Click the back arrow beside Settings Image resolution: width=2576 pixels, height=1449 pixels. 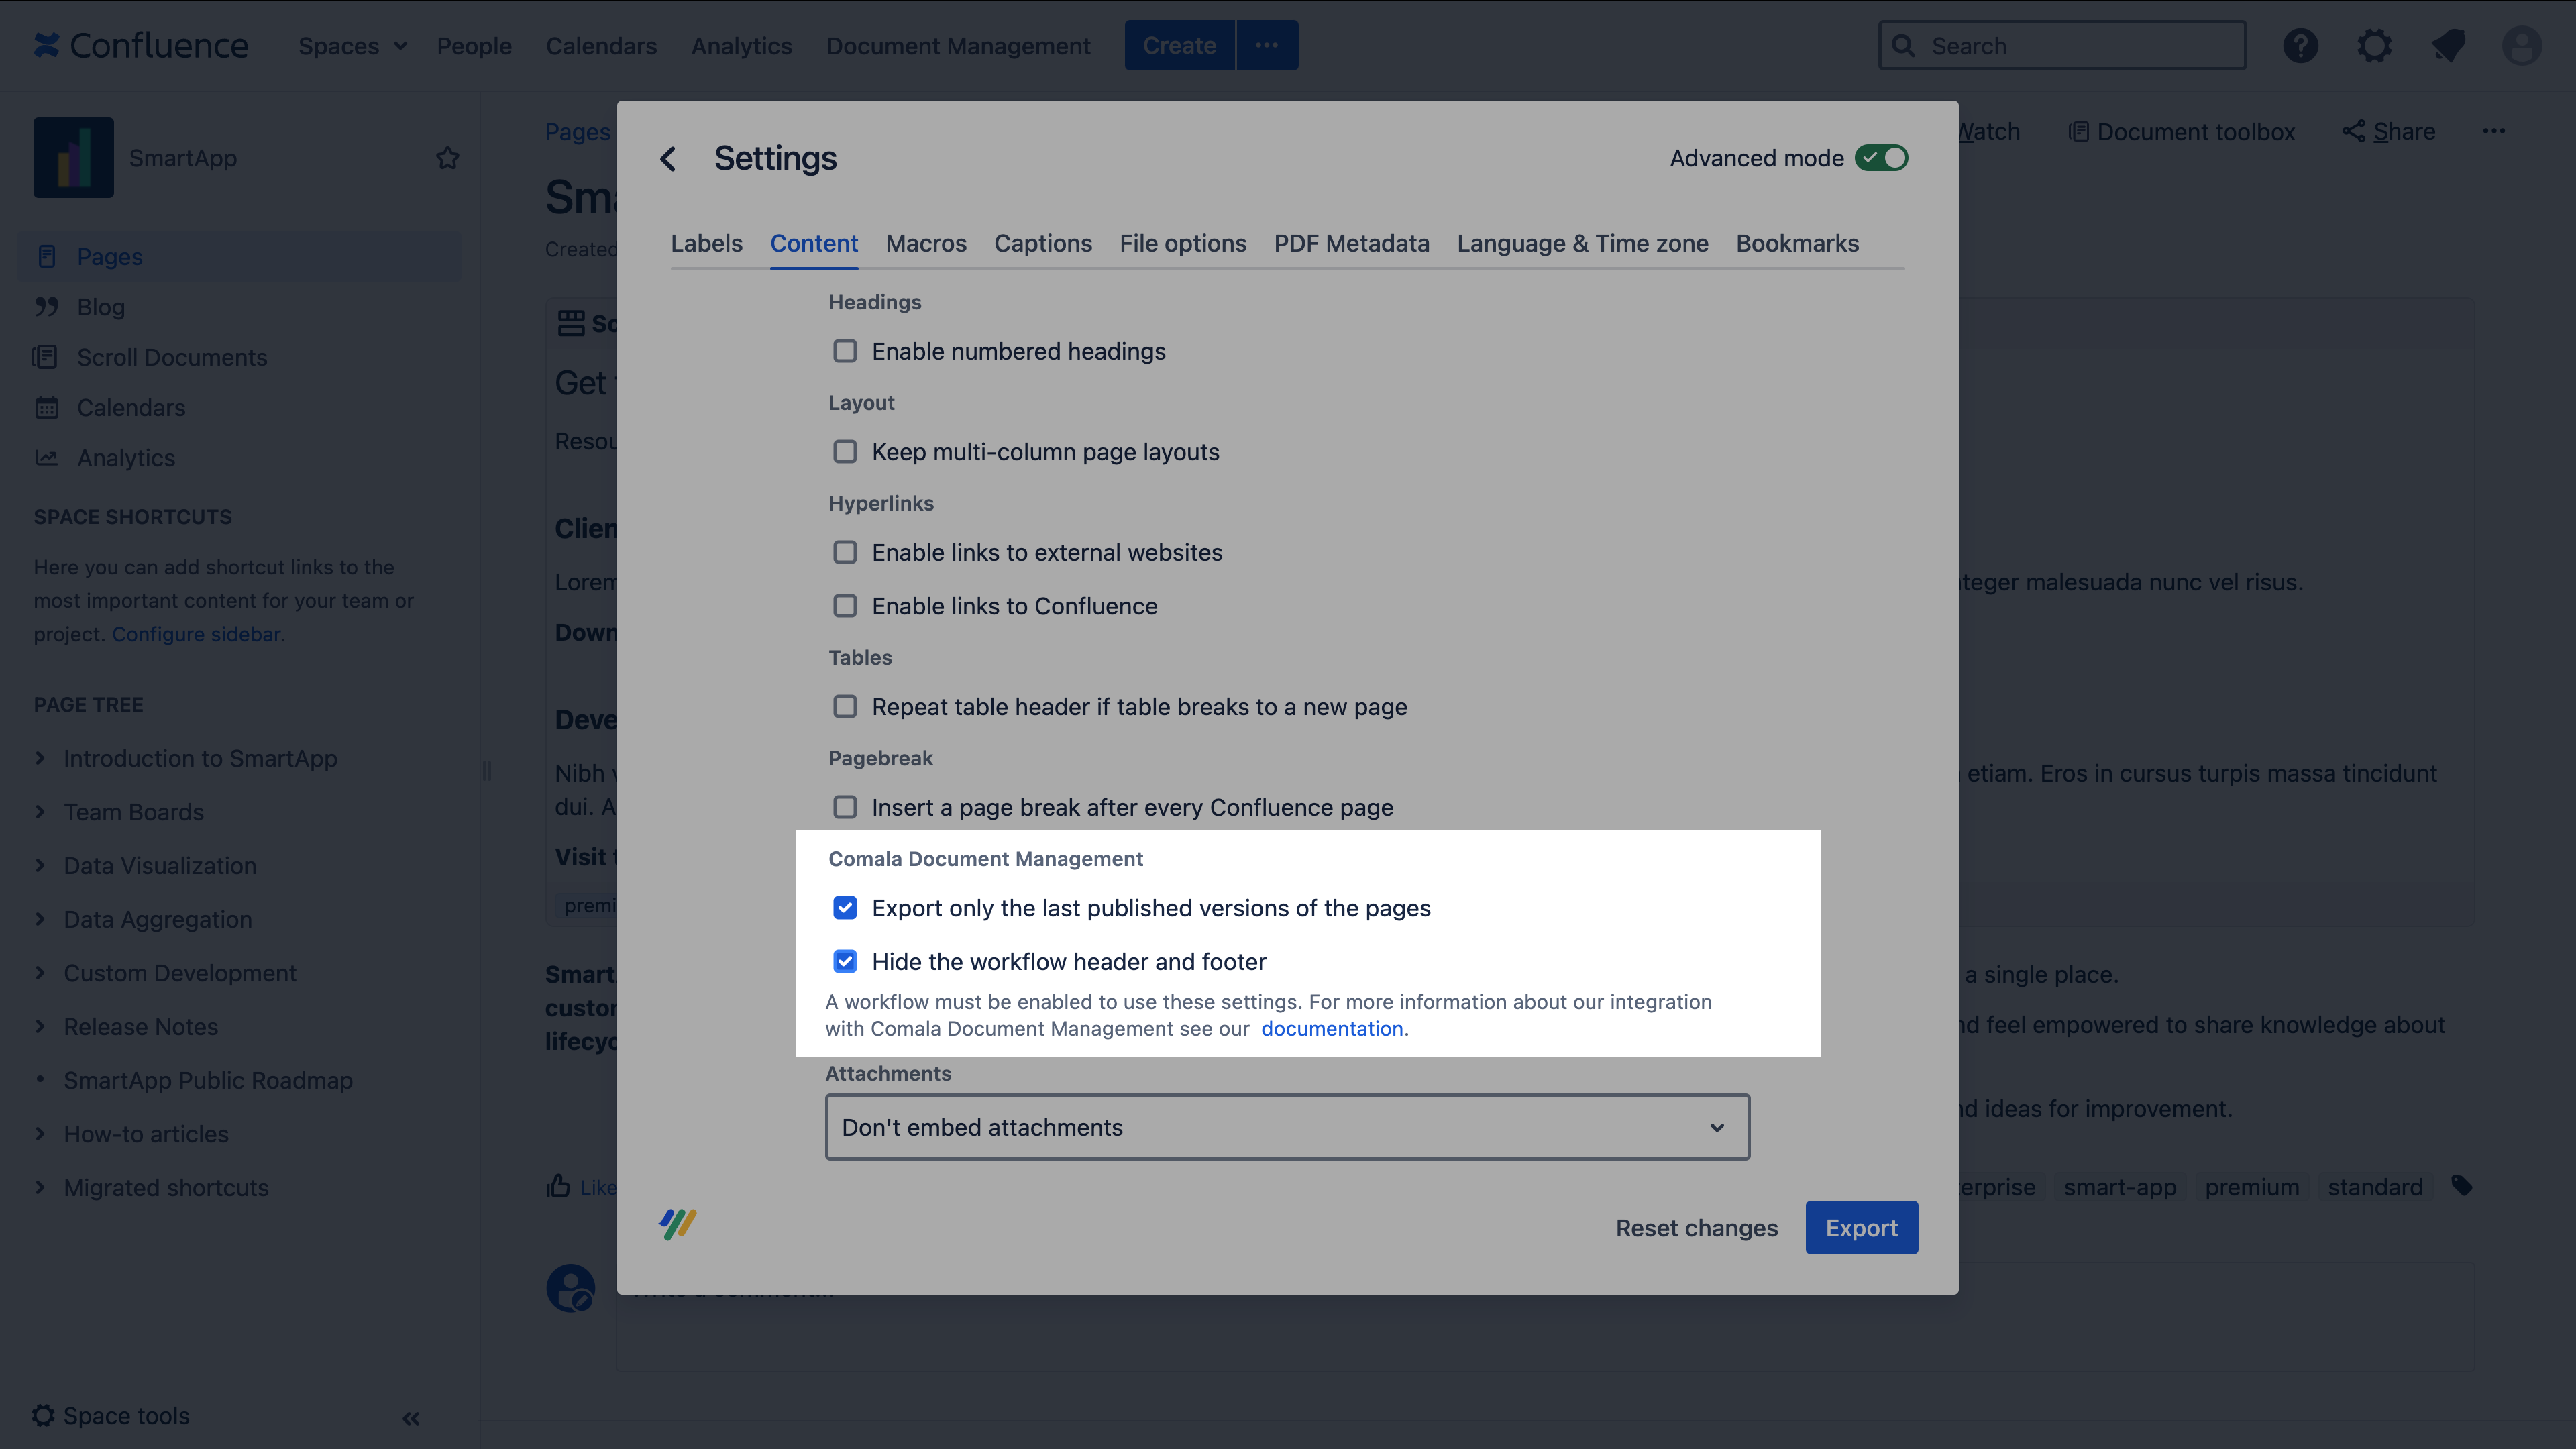668,158
